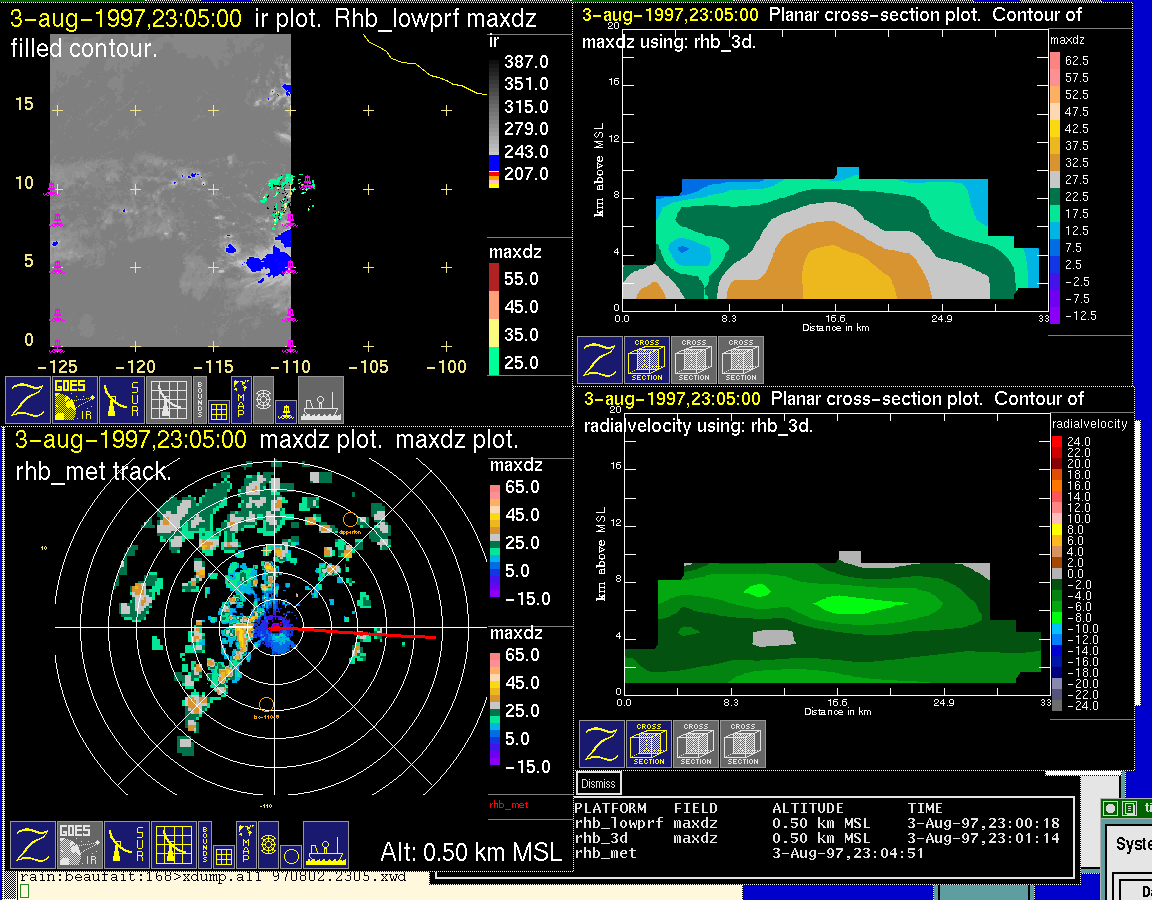This screenshot has height=900, width=1152.
Task: Click the buoy location icon in the ir plot window
Action: (x=285, y=409)
